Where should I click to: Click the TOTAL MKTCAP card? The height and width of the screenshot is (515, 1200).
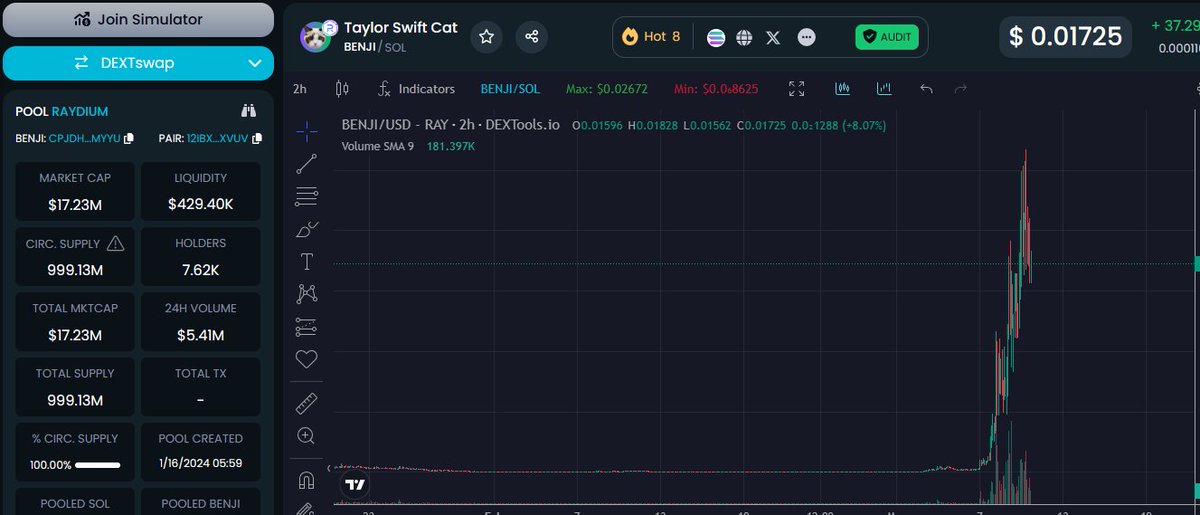[75, 321]
